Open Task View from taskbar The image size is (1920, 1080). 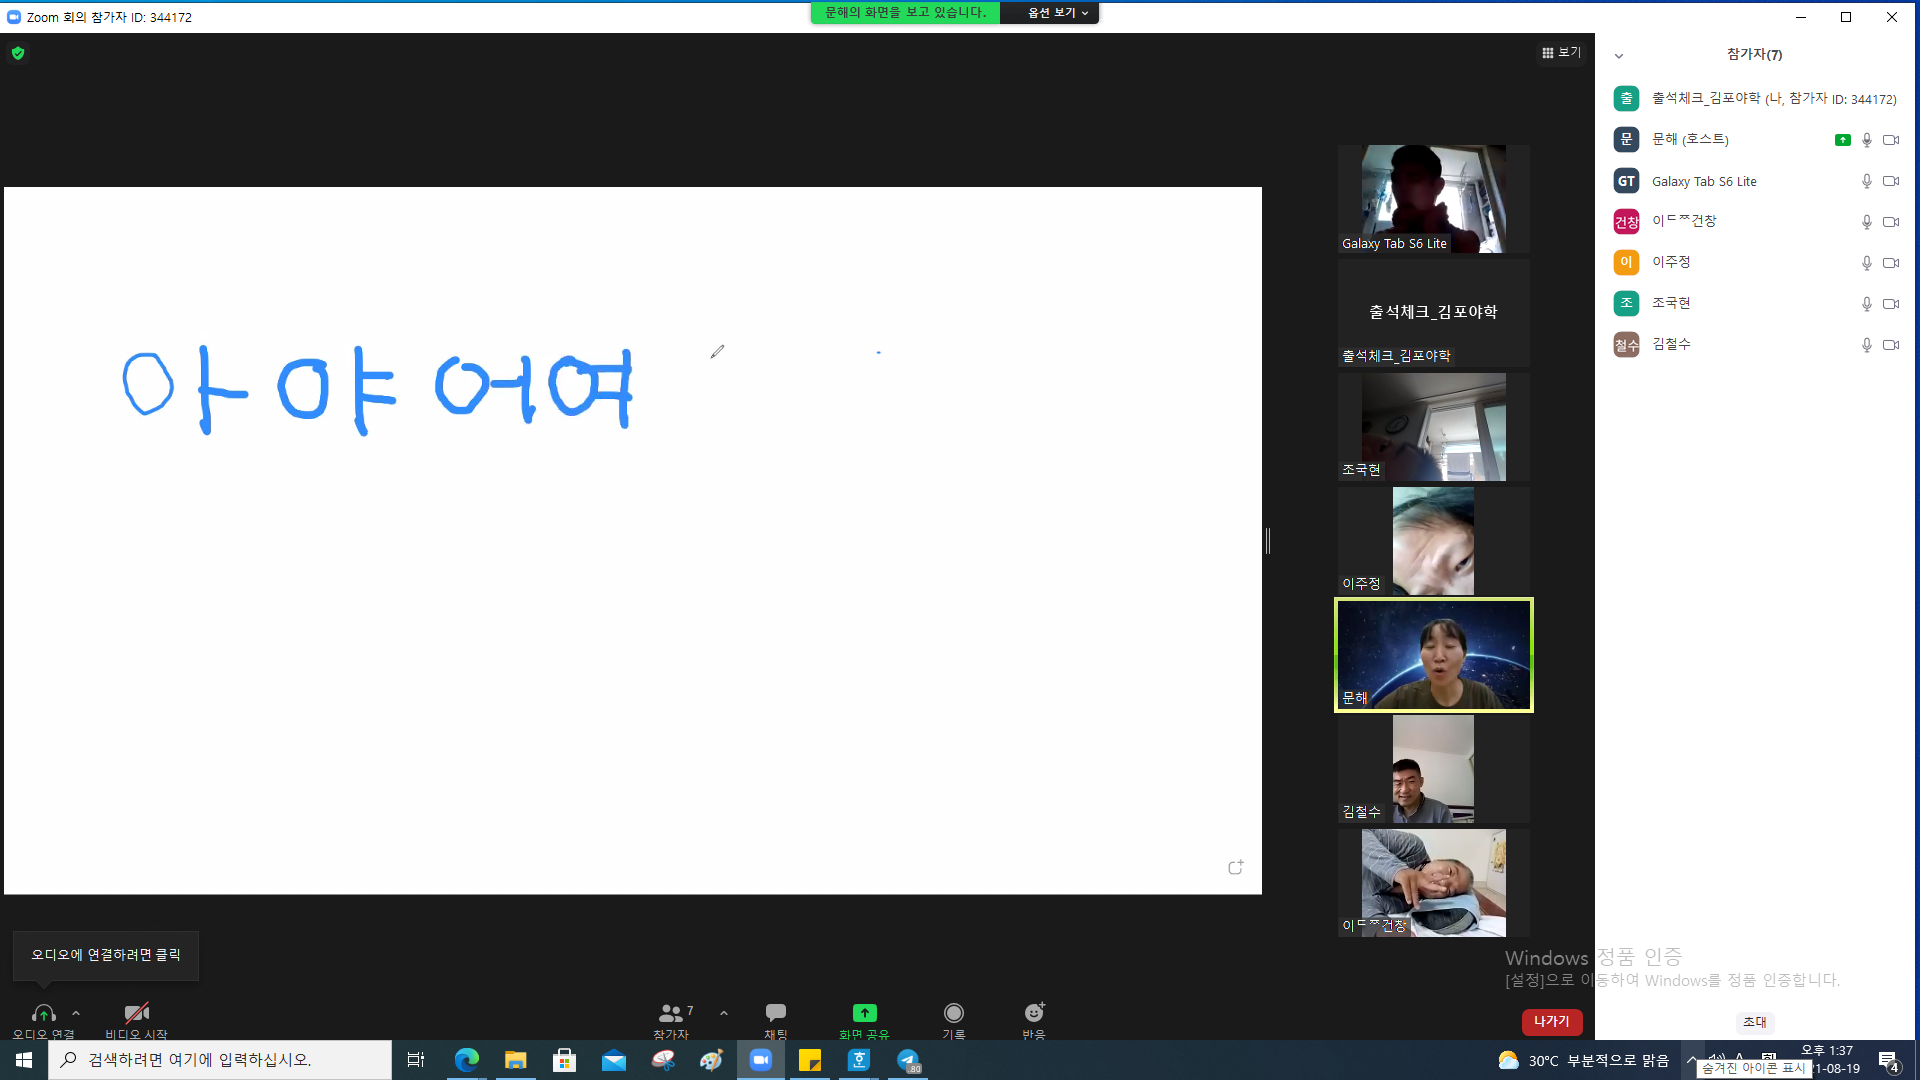coord(416,1060)
